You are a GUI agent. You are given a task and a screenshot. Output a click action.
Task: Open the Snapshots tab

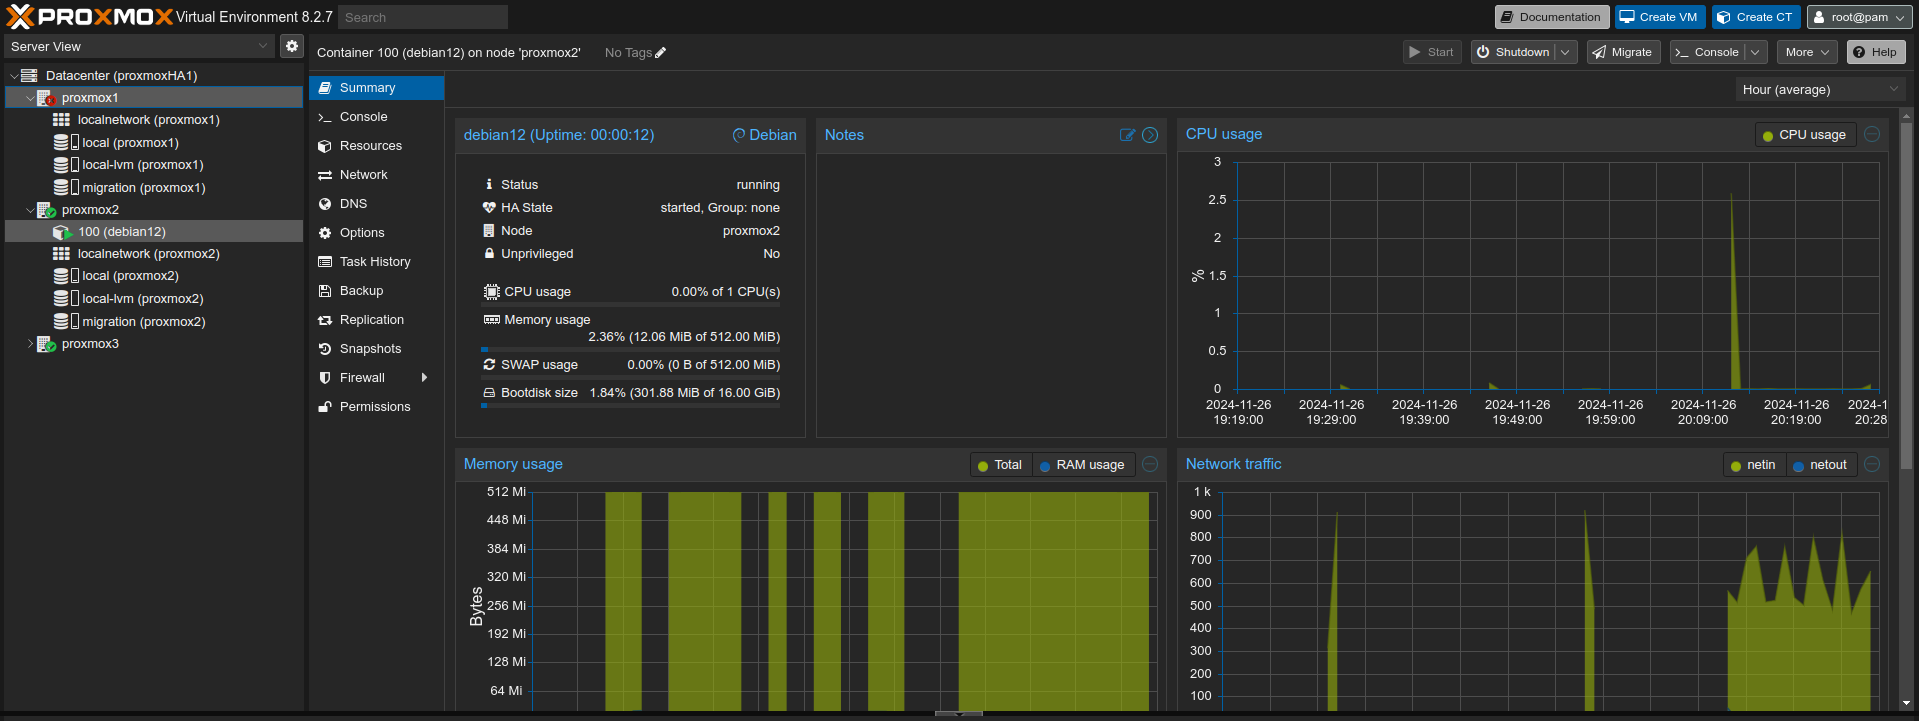coord(376,349)
